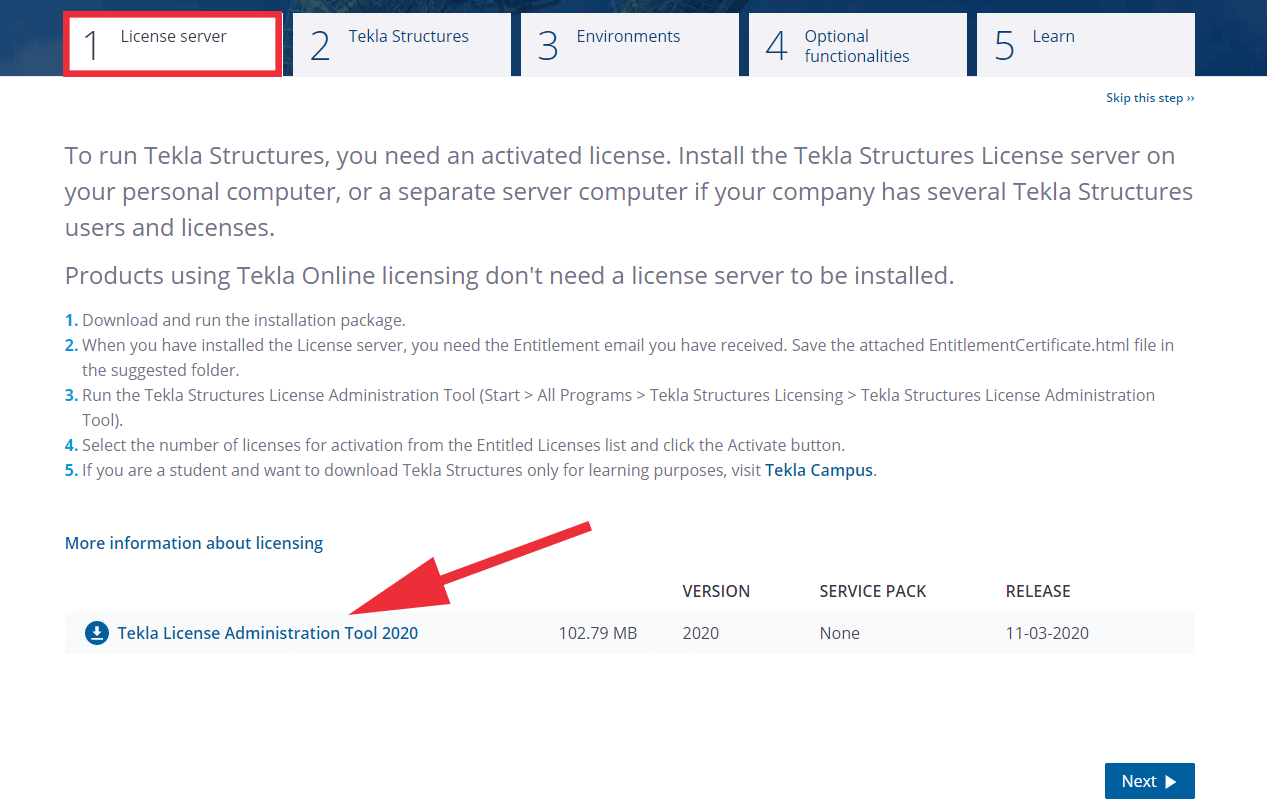The width and height of the screenshot is (1267, 809).
Task: Click the SERVICE PACK column header
Action: click(x=873, y=591)
